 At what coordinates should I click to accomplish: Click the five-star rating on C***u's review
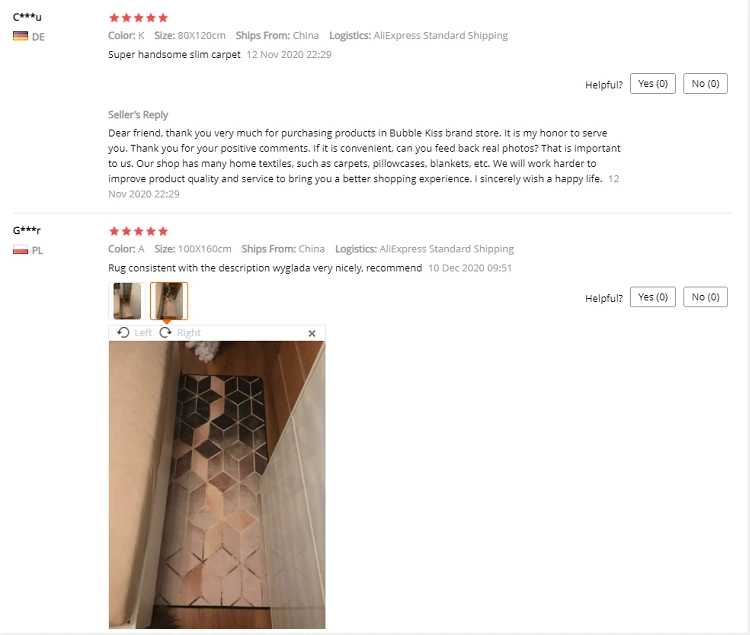click(x=138, y=18)
